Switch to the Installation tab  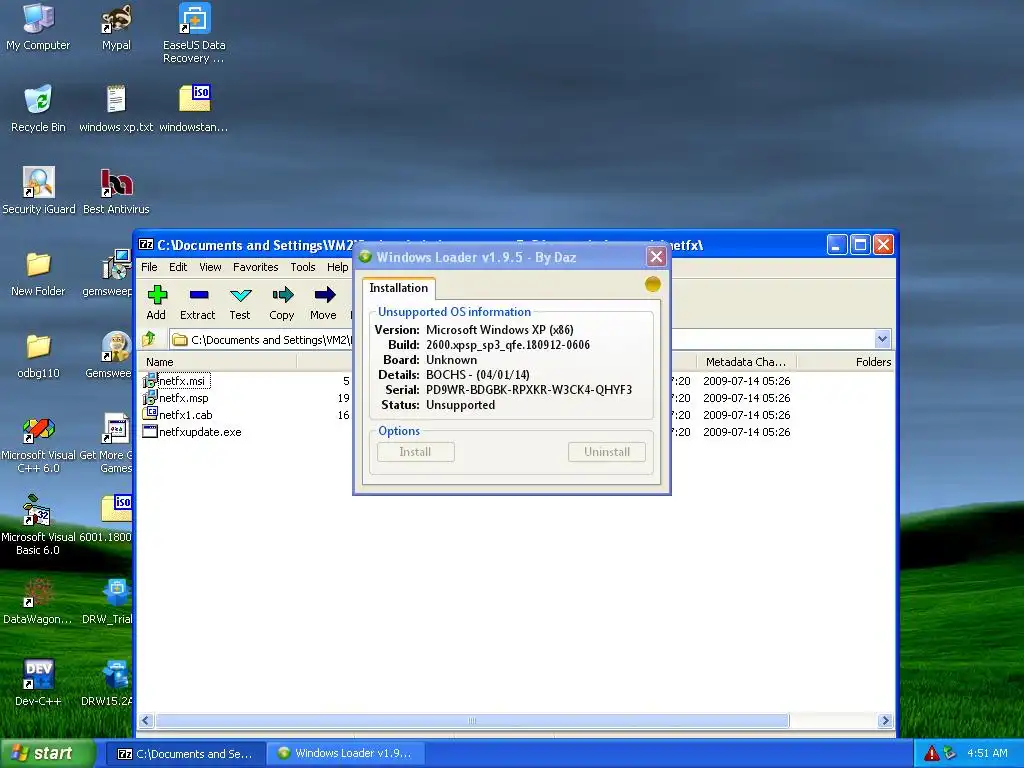(398, 288)
